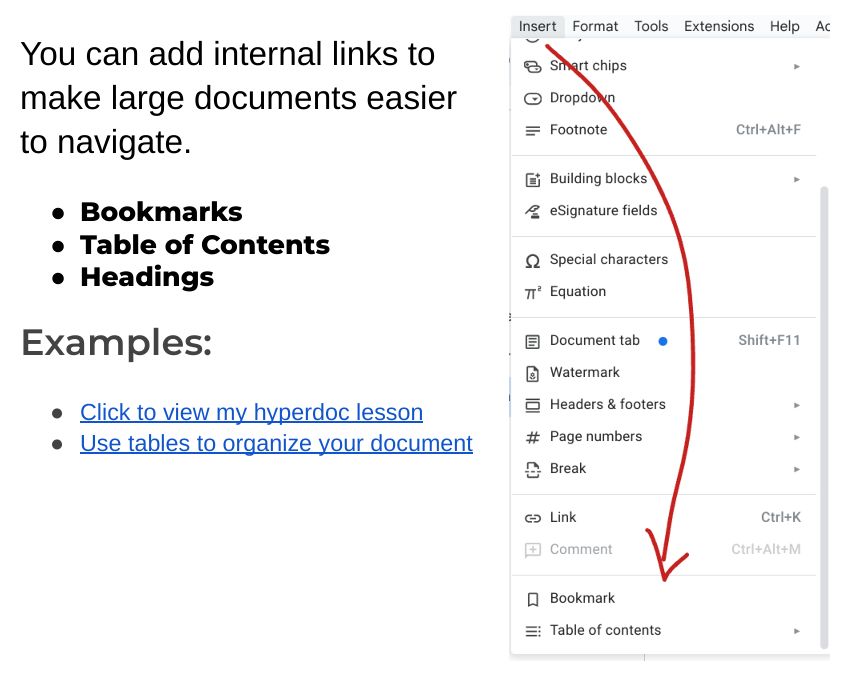Select the Watermark menu entry
868x678 pixels.
click(x=663, y=372)
